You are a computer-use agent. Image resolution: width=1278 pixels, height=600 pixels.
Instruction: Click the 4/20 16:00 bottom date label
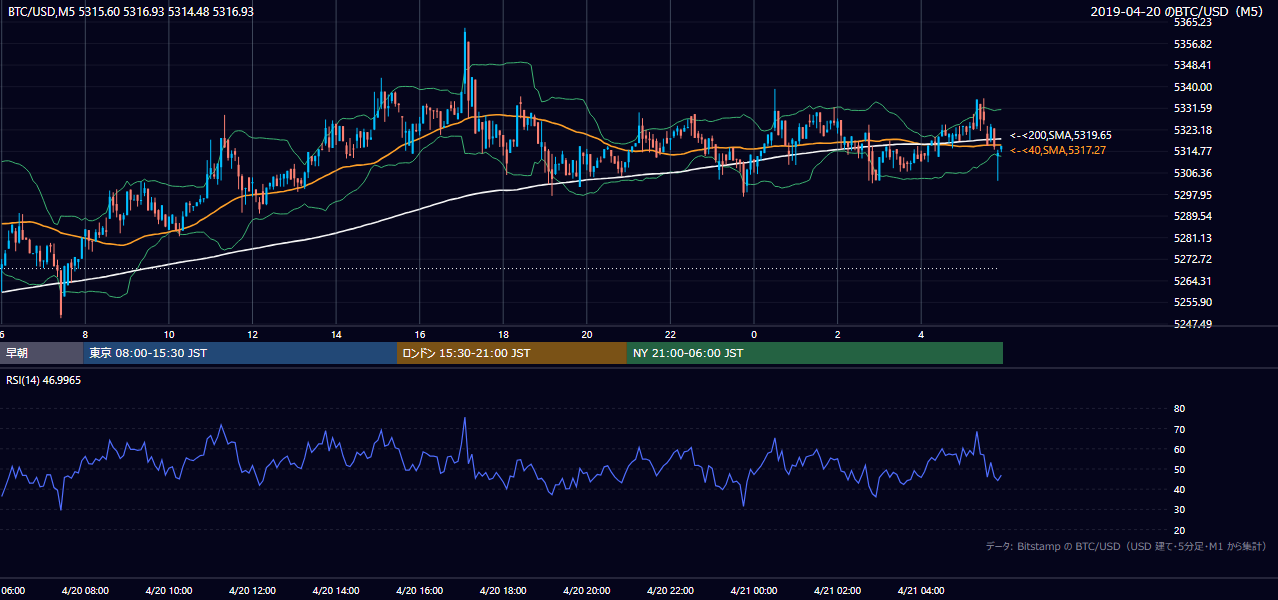pyautogui.click(x=420, y=591)
